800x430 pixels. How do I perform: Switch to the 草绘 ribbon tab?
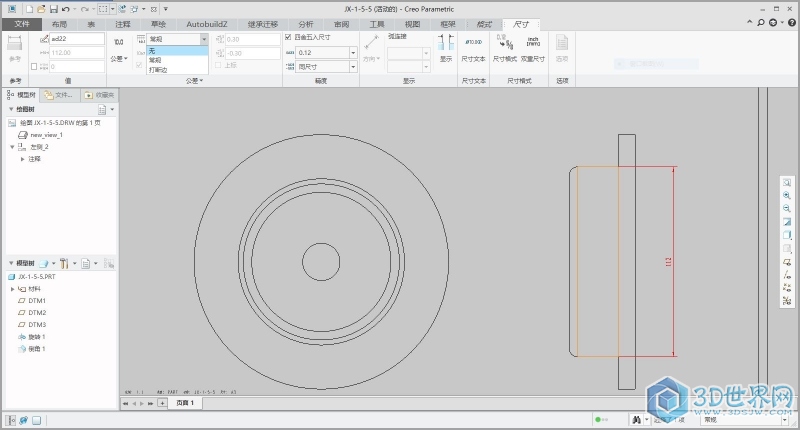coord(158,24)
